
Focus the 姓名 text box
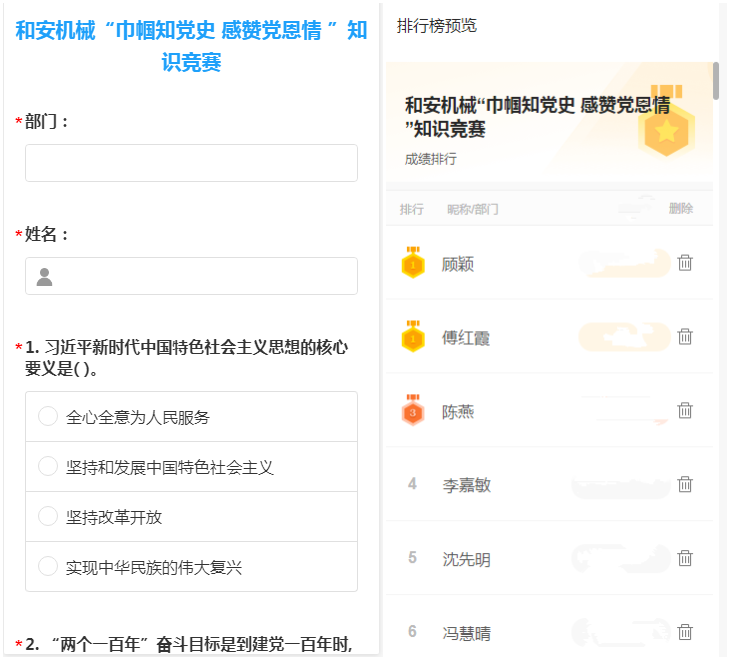coord(191,276)
